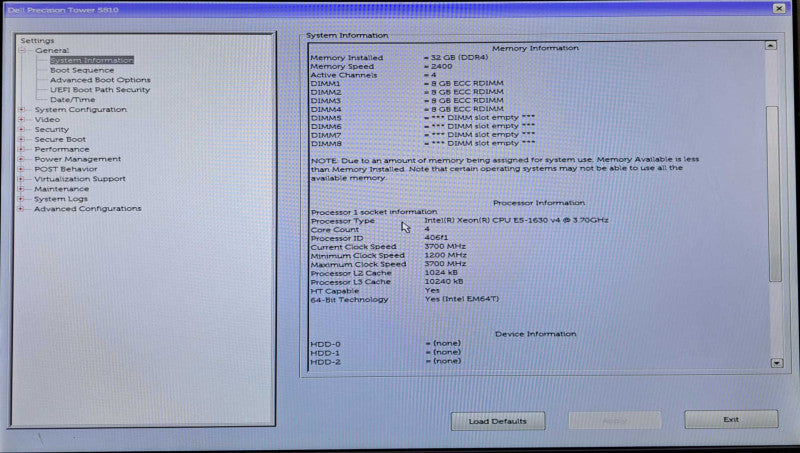Viewport: 800px width, 453px height.
Task: Expand the POST Behavior node
Action: (x=22, y=169)
